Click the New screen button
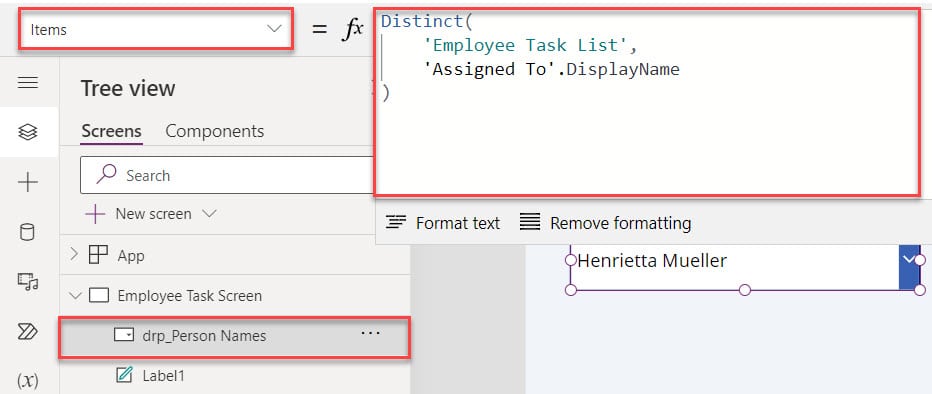932x394 pixels. click(138, 214)
